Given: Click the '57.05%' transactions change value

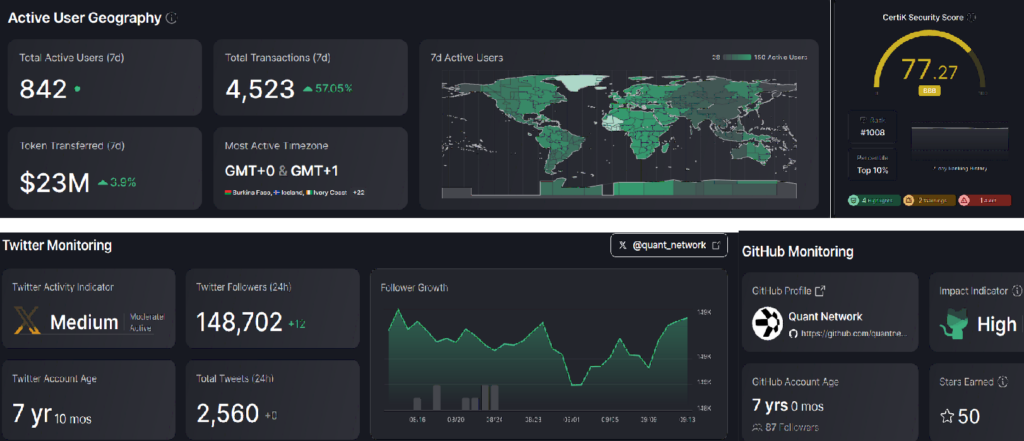Looking at the screenshot, I should point(334,89).
